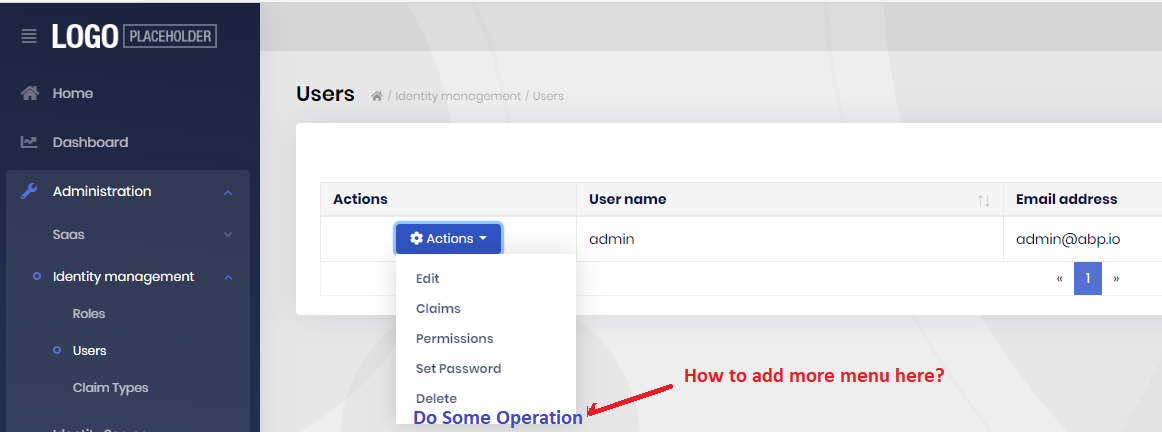Click the Administration wrench icon
This screenshot has height=432, width=1162.
pos(30,191)
